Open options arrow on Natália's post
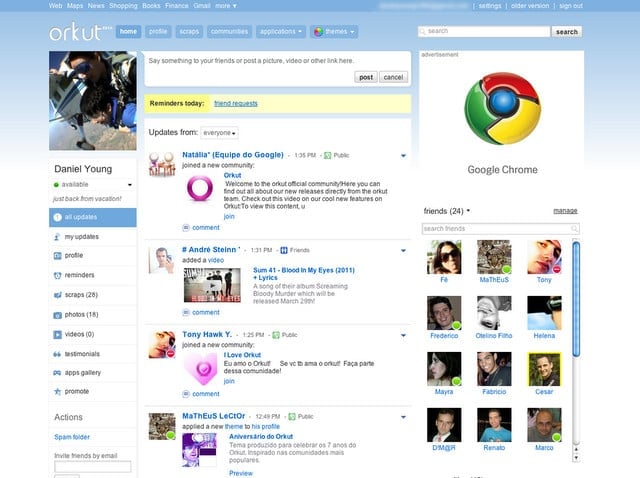Viewport: 640px width, 478px height. pyautogui.click(x=403, y=156)
